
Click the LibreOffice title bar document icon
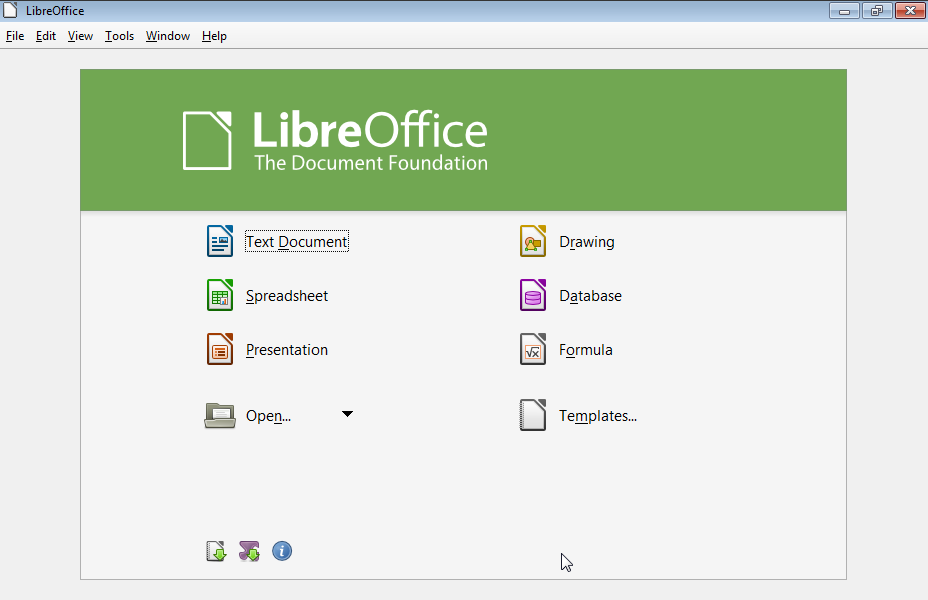(x=10, y=10)
